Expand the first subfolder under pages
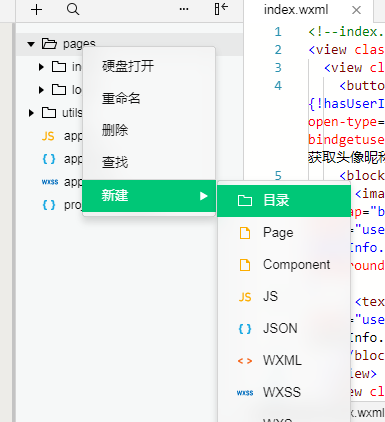 coord(41,67)
